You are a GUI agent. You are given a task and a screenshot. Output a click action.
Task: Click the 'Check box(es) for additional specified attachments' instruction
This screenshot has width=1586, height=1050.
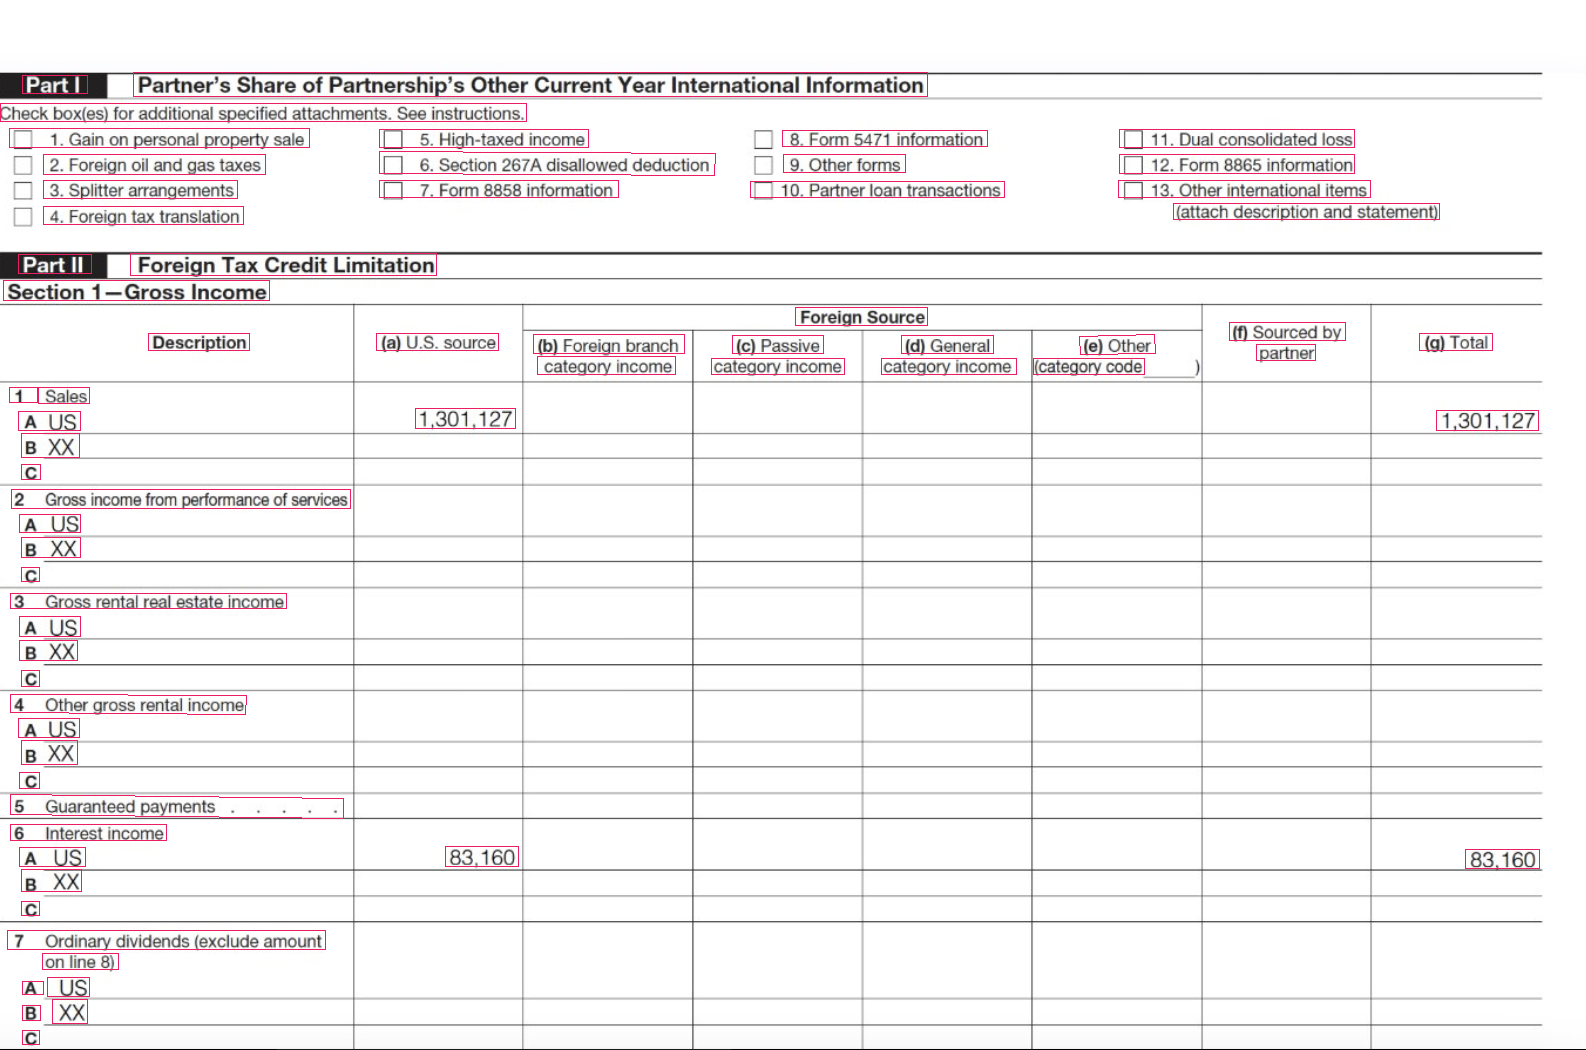coord(262,114)
